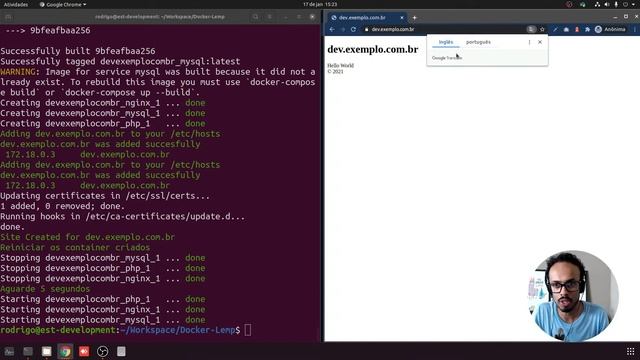Switch translate popup to inglês tab
640x360 pixels.
coord(446,42)
